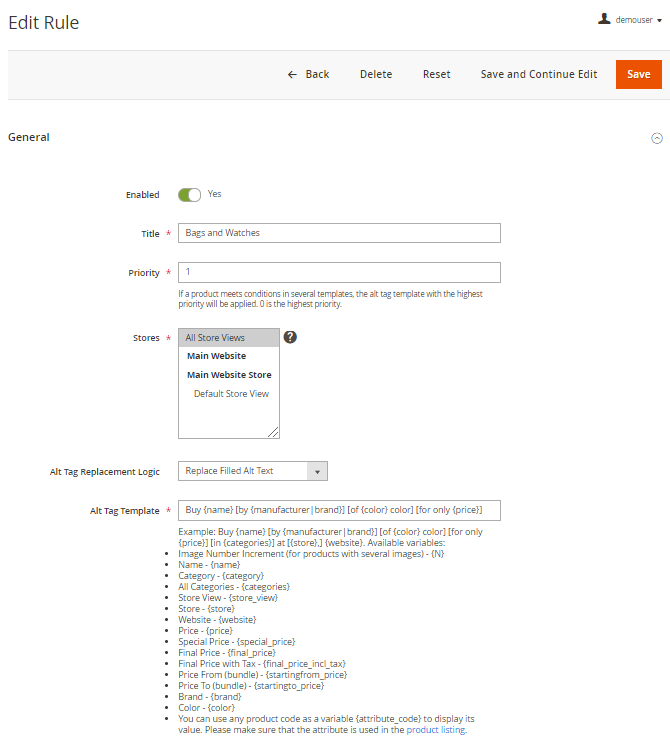The width and height of the screenshot is (670, 751).
Task: Select Default Store View option
Action: 231,394
